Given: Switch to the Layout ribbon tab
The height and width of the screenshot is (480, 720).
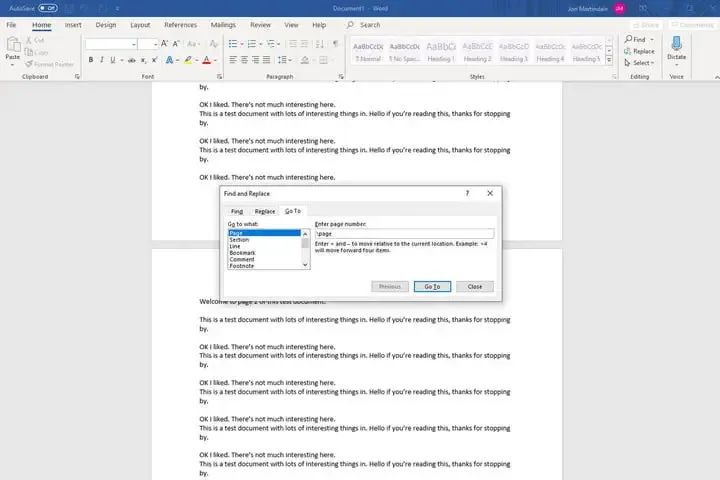Looking at the screenshot, I should pos(140,25).
